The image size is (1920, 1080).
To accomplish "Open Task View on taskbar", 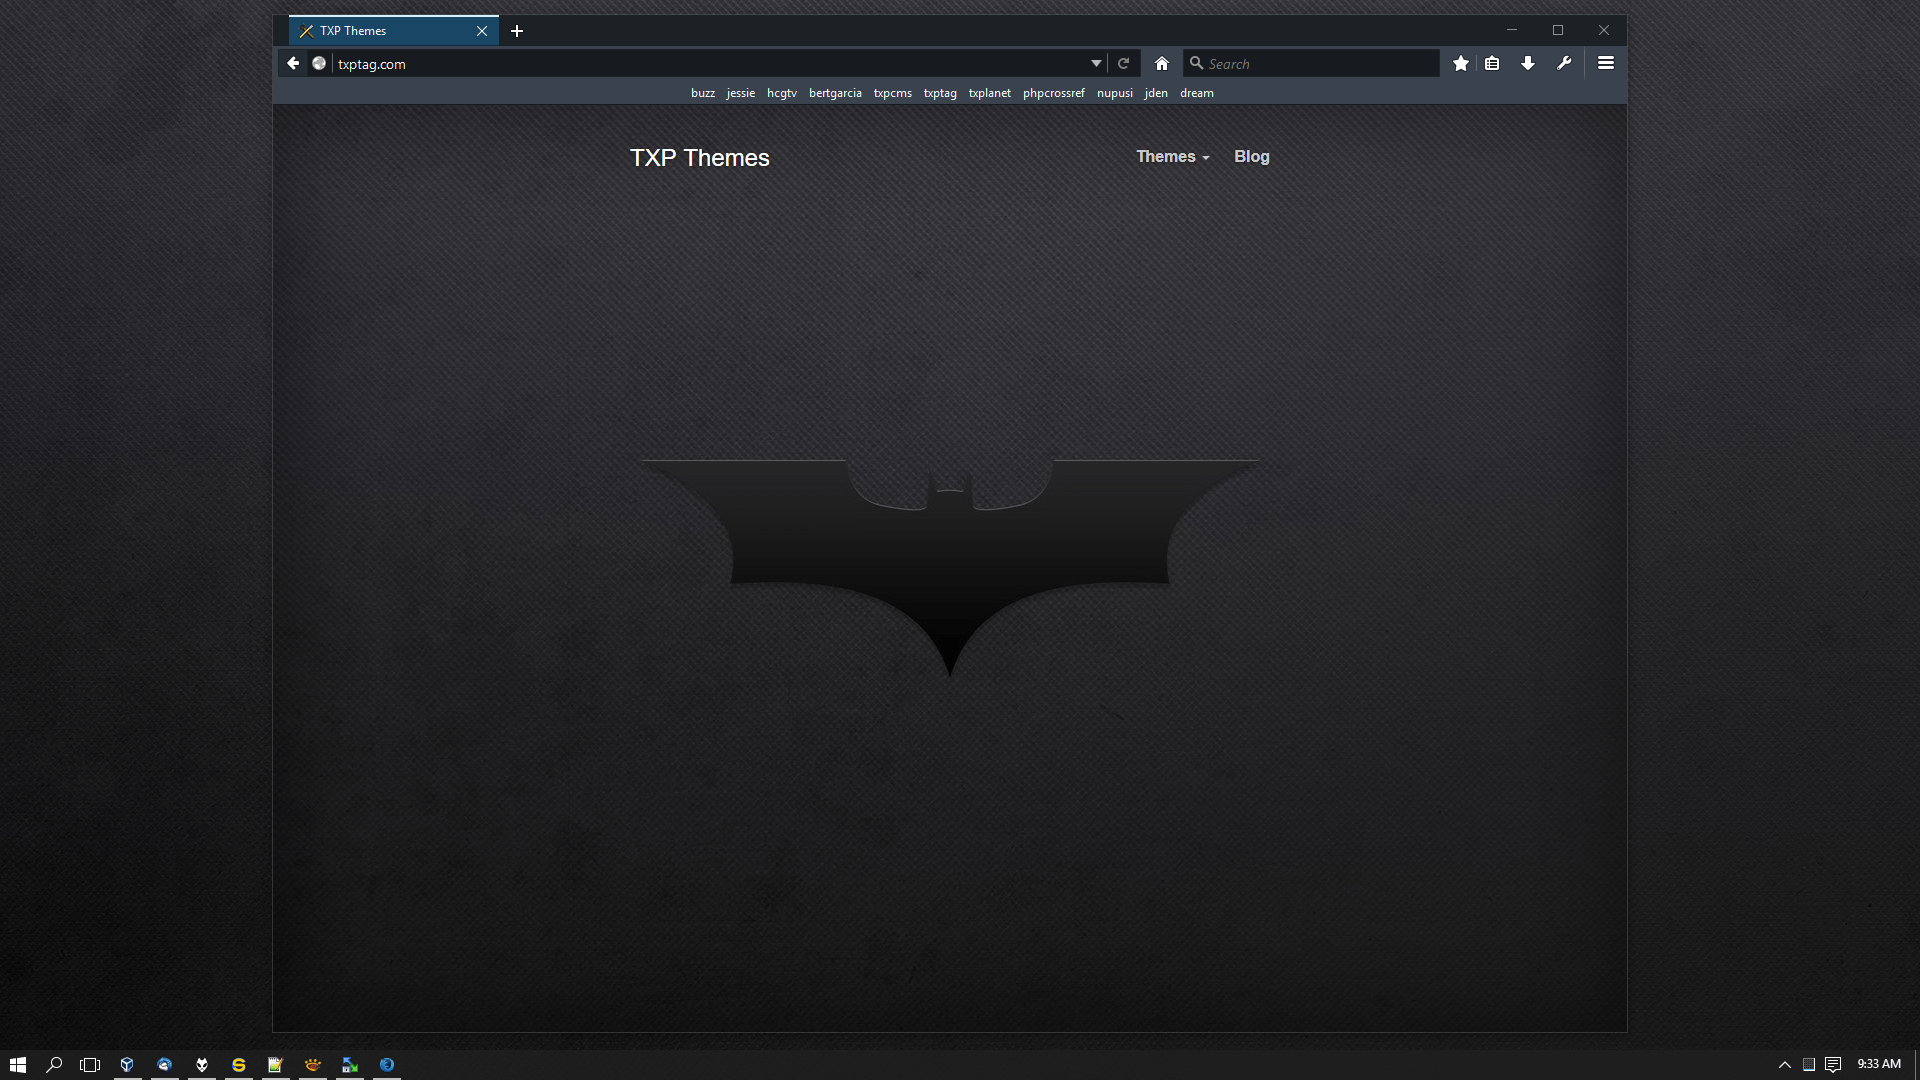I will 90,1065.
